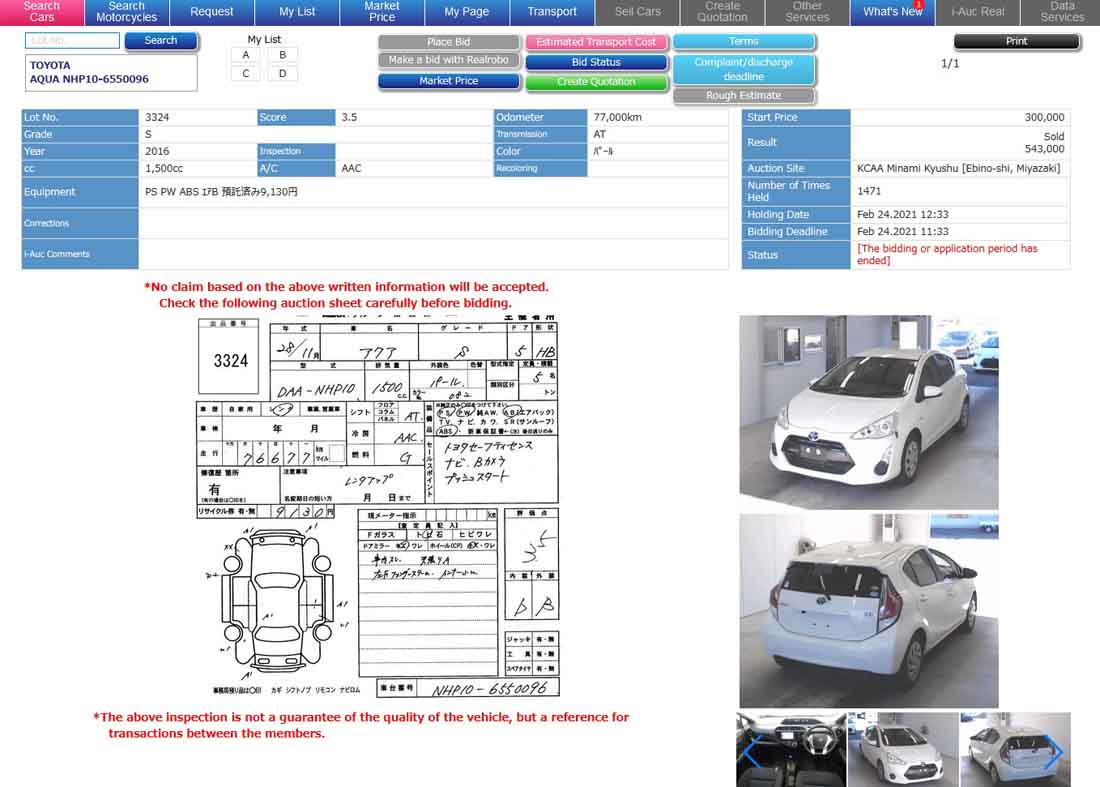
Task: Select the TOYOTA AQUA NHP10-6550096 title
Action: (89, 72)
